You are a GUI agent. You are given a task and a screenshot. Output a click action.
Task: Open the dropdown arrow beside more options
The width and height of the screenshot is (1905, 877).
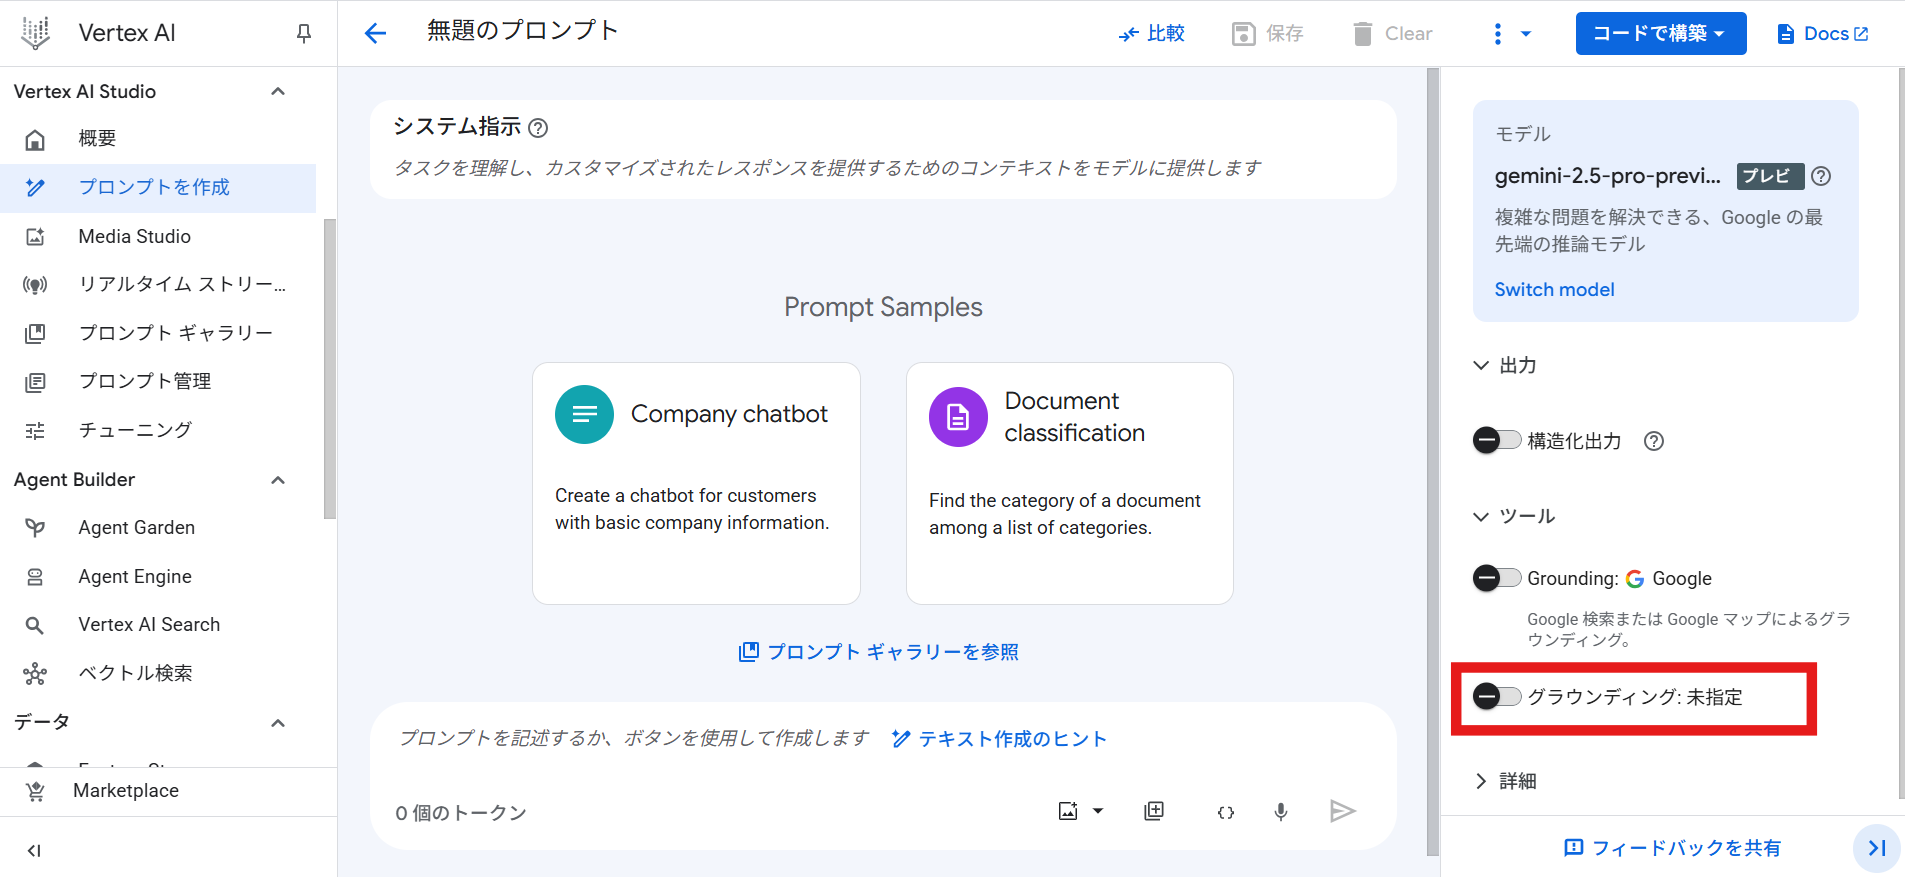click(x=1526, y=34)
